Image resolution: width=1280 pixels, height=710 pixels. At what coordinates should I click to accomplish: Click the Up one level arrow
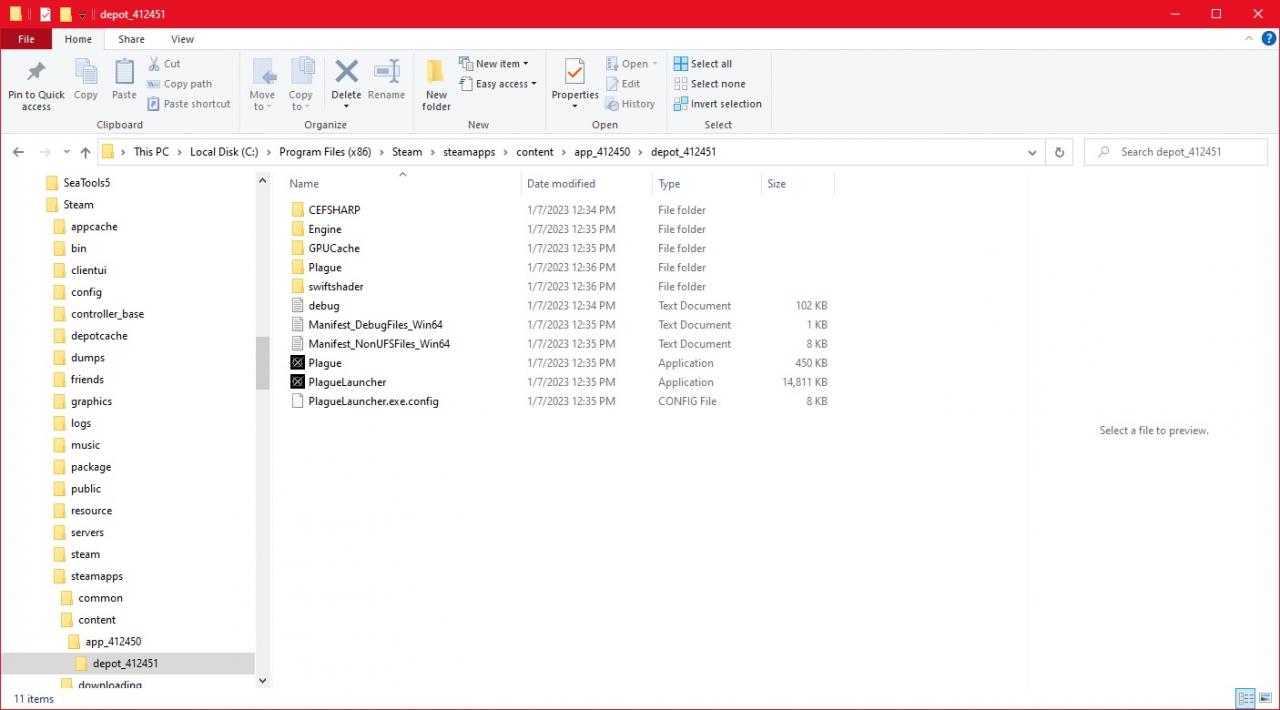click(85, 152)
